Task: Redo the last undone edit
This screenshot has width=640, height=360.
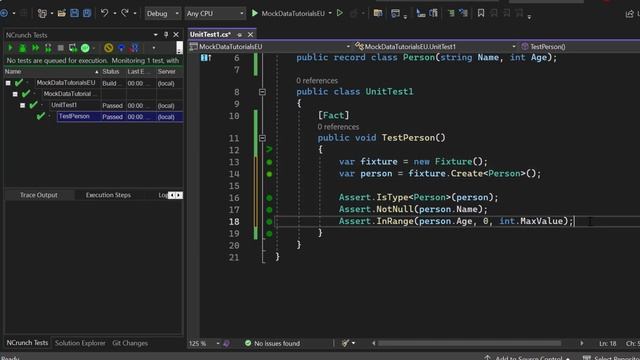Action: [x=124, y=13]
